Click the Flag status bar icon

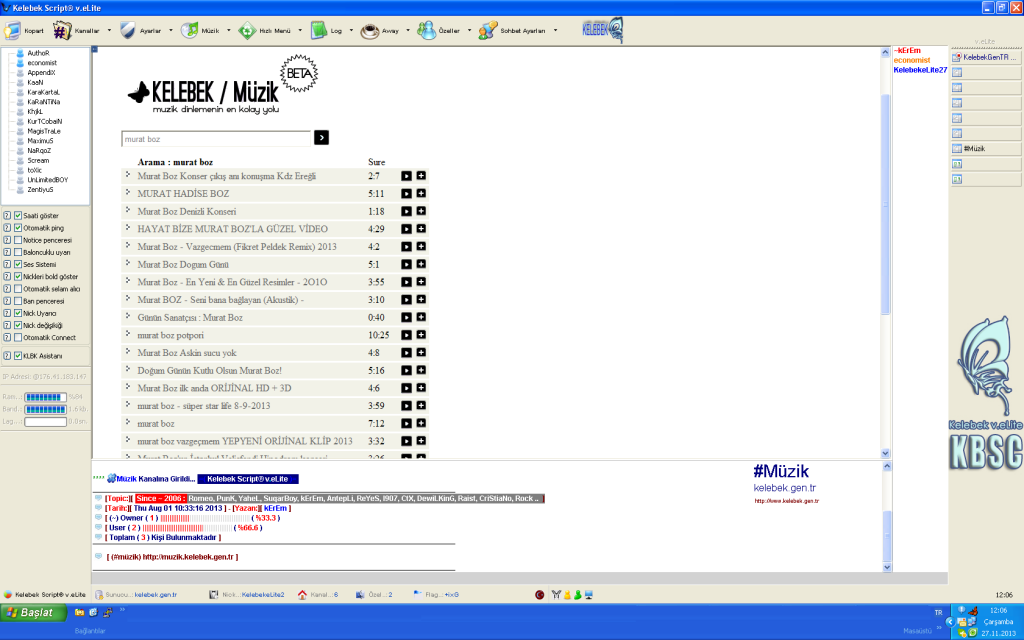(418, 594)
